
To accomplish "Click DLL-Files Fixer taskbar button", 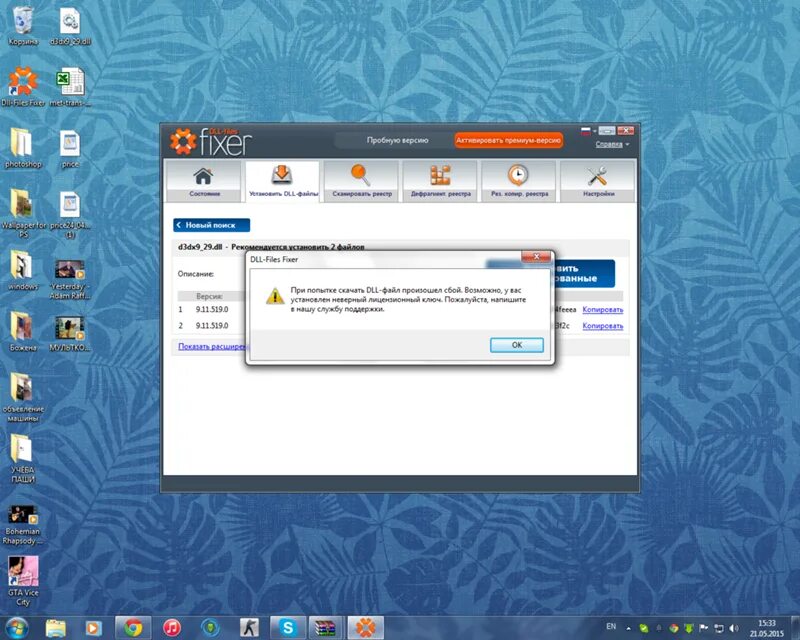I will pyautogui.click(x=365, y=628).
